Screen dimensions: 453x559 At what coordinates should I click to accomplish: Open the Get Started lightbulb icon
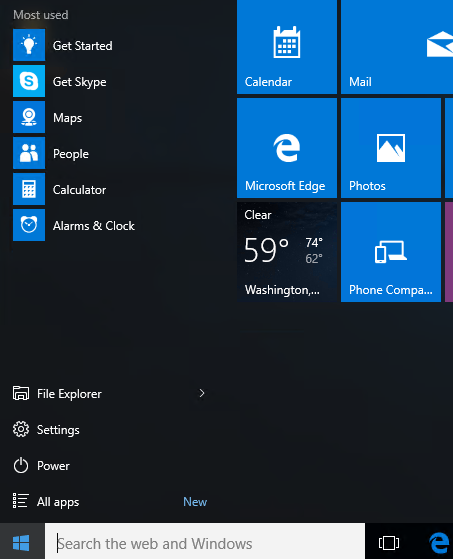(29, 45)
